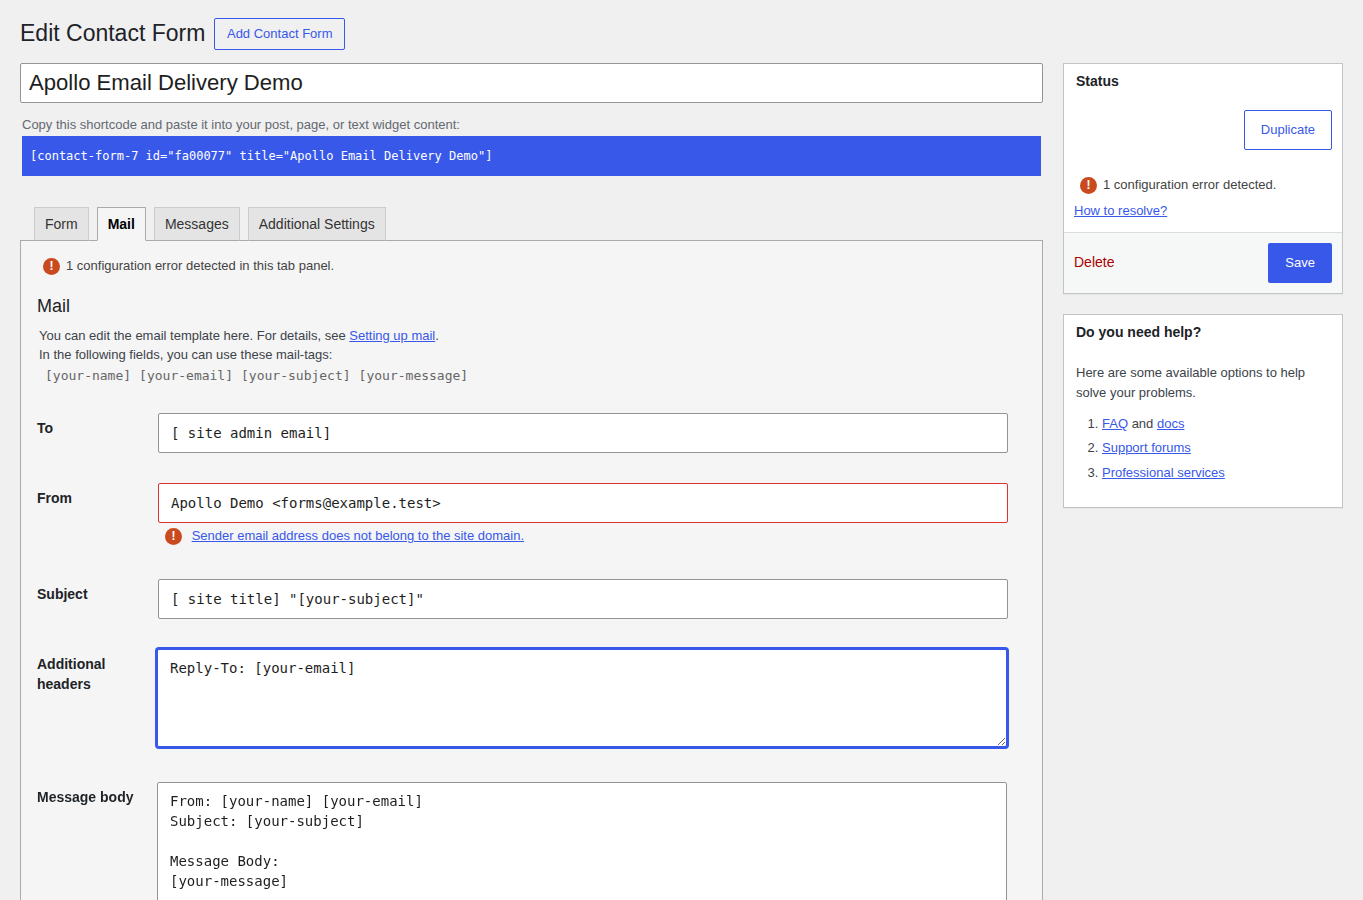This screenshot has width=1363, height=900.
Task: Click the Message body field label
Action: click(x=85, y=797)
